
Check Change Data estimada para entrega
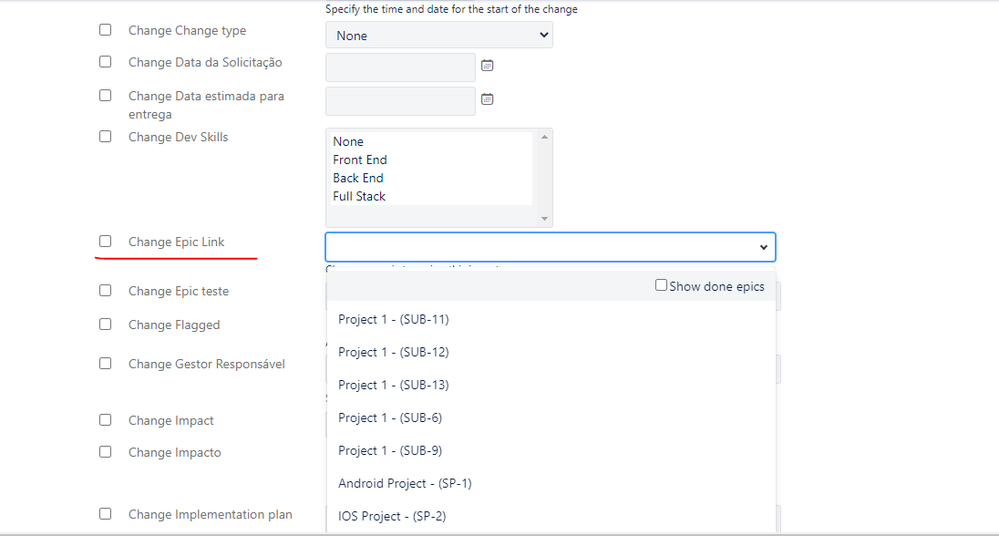[x=105, y=96]
